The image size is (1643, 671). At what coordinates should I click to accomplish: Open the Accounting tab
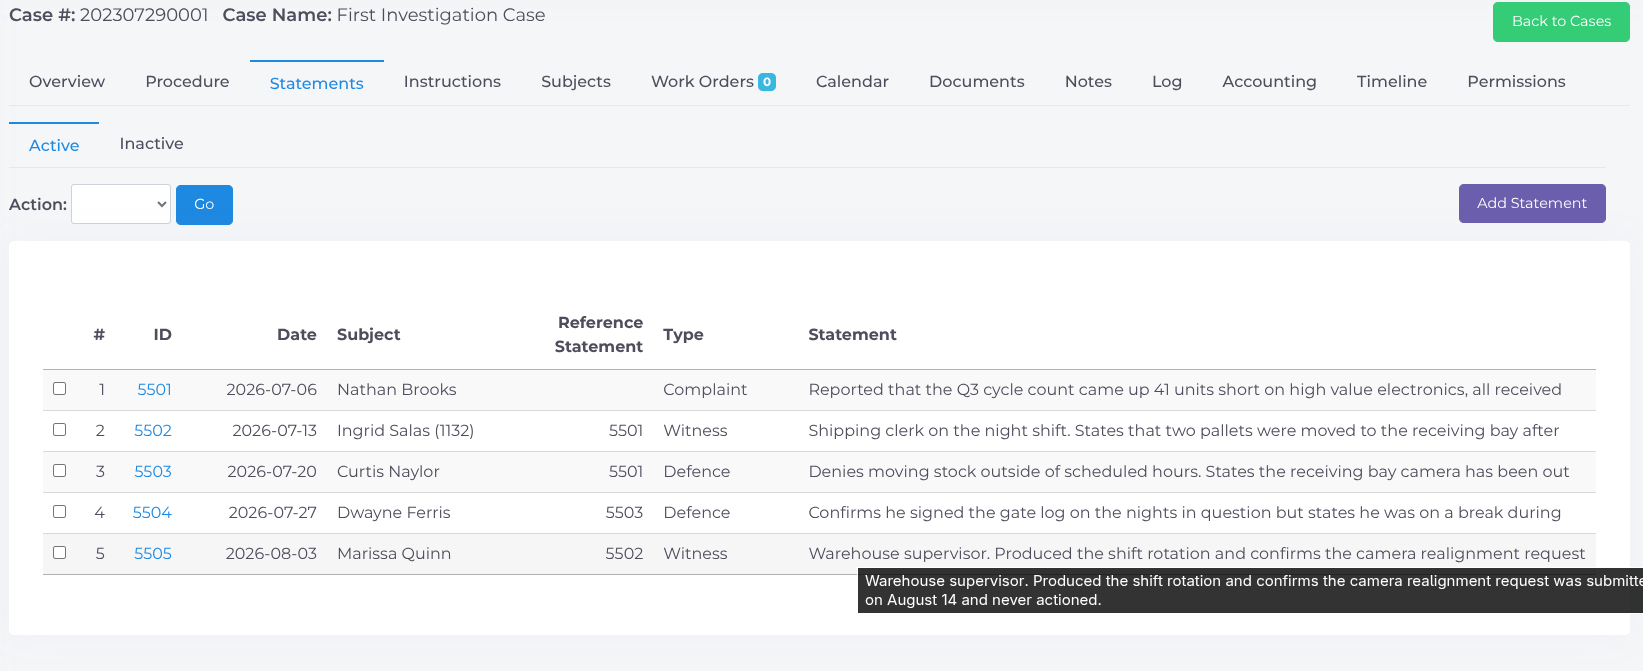pos(1269,82)
